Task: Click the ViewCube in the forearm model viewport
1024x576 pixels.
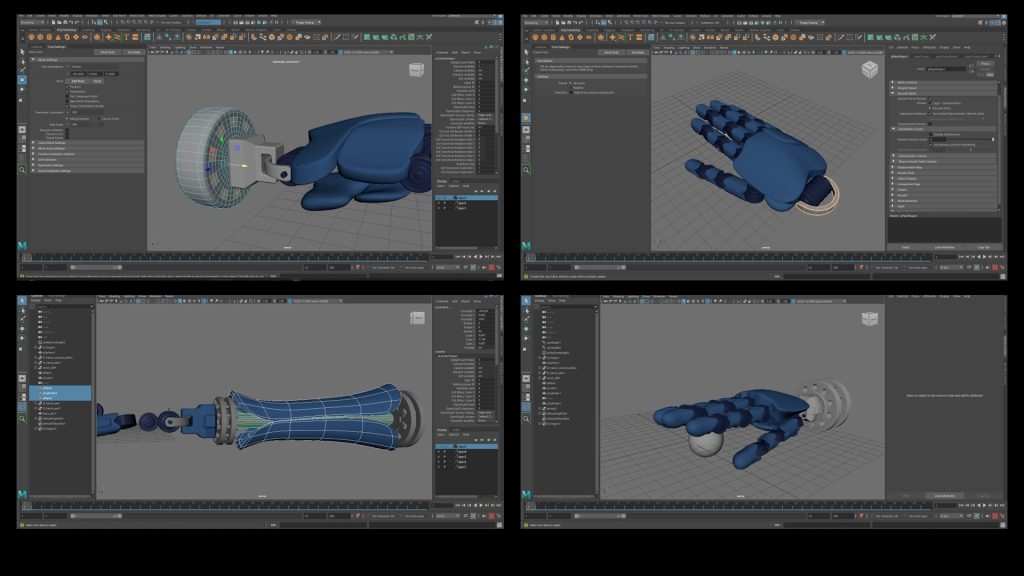Action: (417, 318)
